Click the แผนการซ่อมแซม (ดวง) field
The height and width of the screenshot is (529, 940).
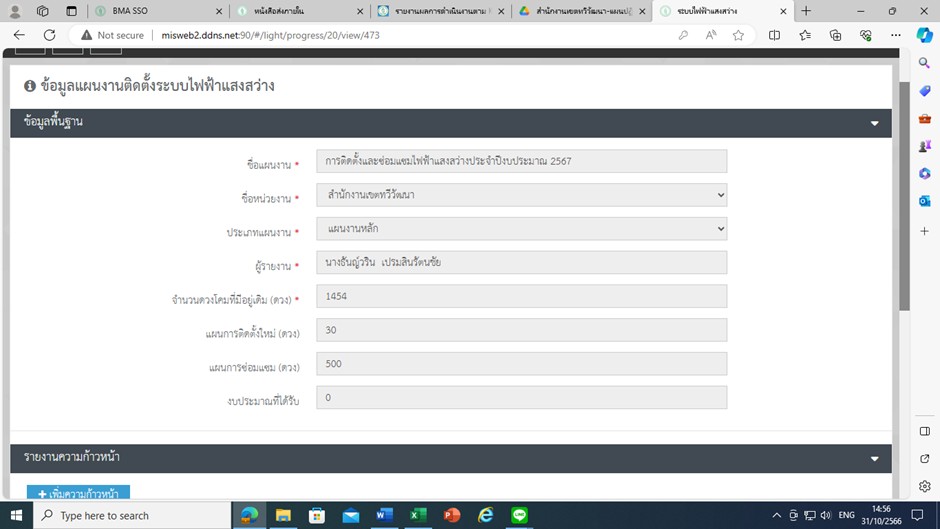521,364
